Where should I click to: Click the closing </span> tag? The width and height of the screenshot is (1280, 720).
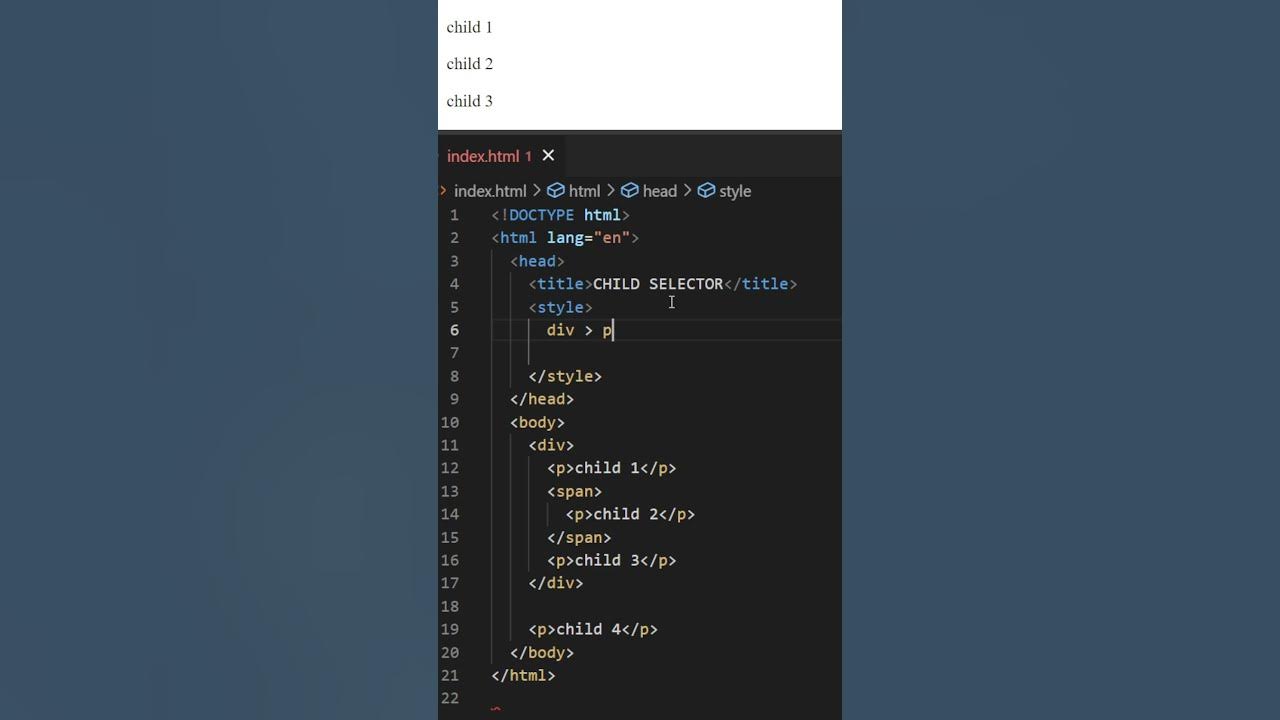[x=579, y=537]
